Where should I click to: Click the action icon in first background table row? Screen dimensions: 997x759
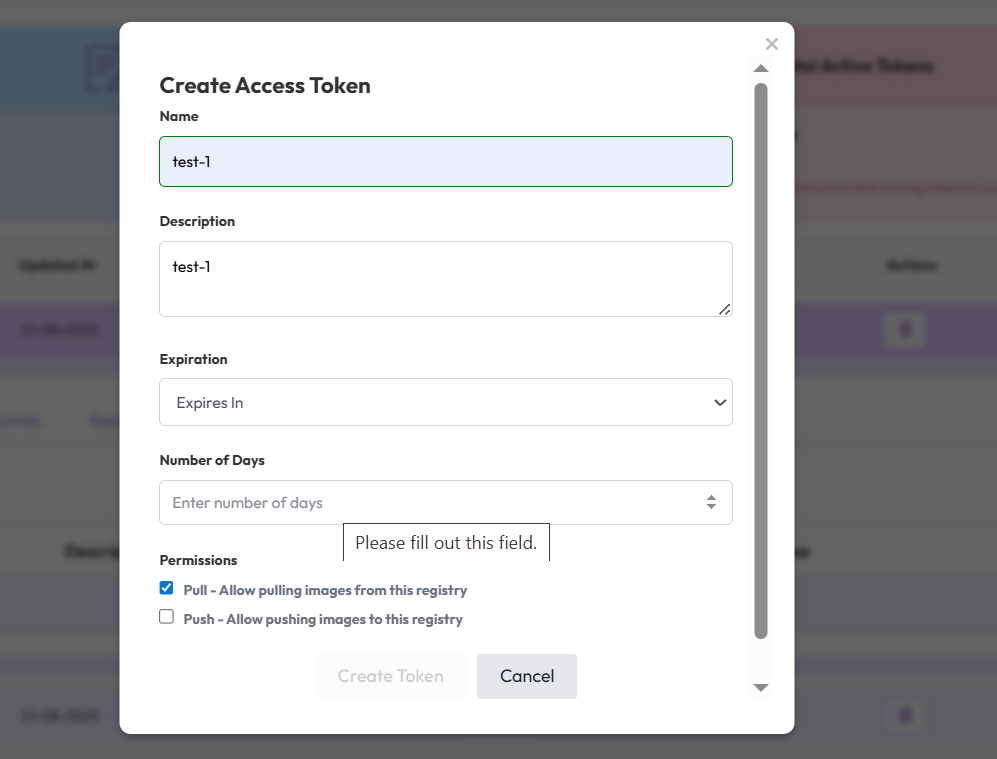(x=905, y=330)
